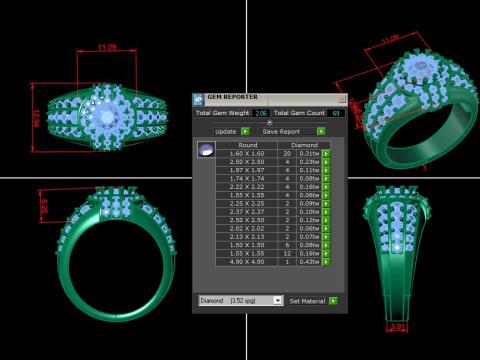Viewport: 480px width, 360px height.
Task: Click the count 12 cell
Action: 287,254
